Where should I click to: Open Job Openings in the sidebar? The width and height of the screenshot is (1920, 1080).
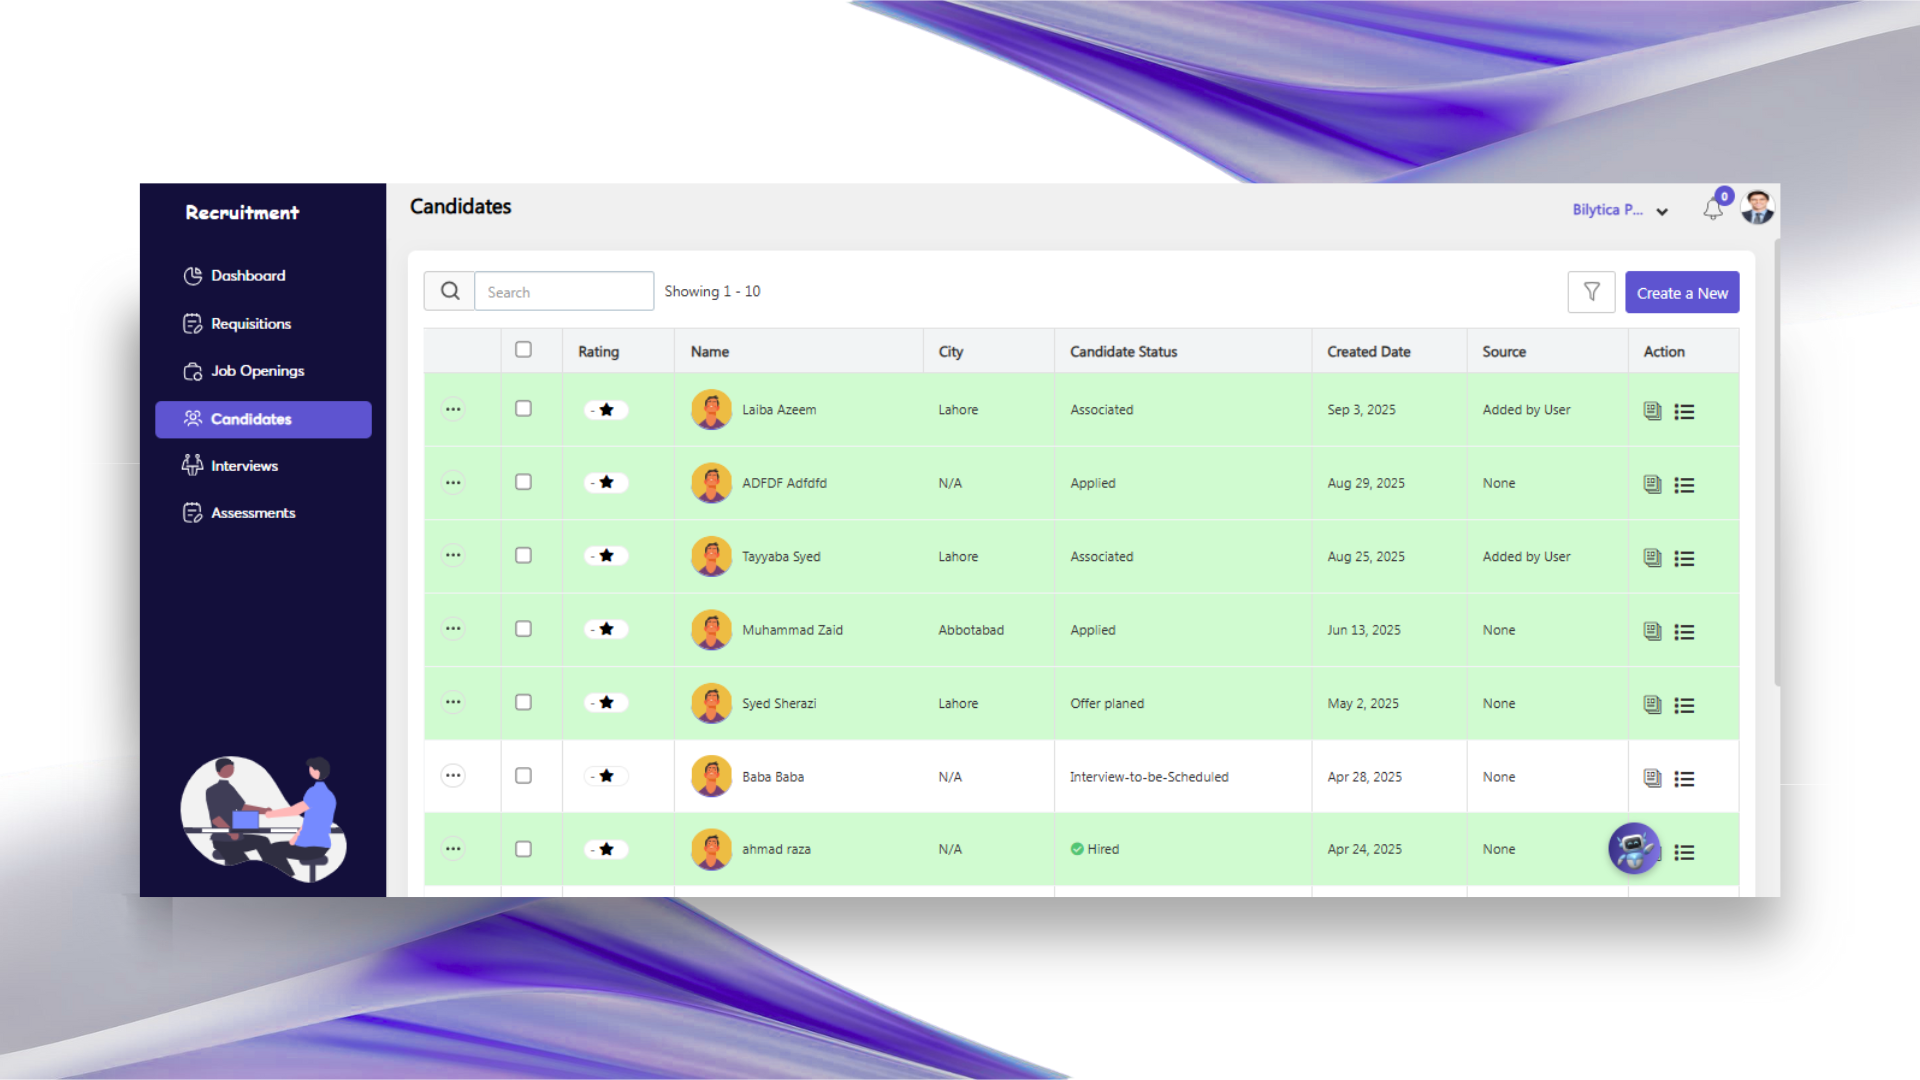click(x=257, y=371)
